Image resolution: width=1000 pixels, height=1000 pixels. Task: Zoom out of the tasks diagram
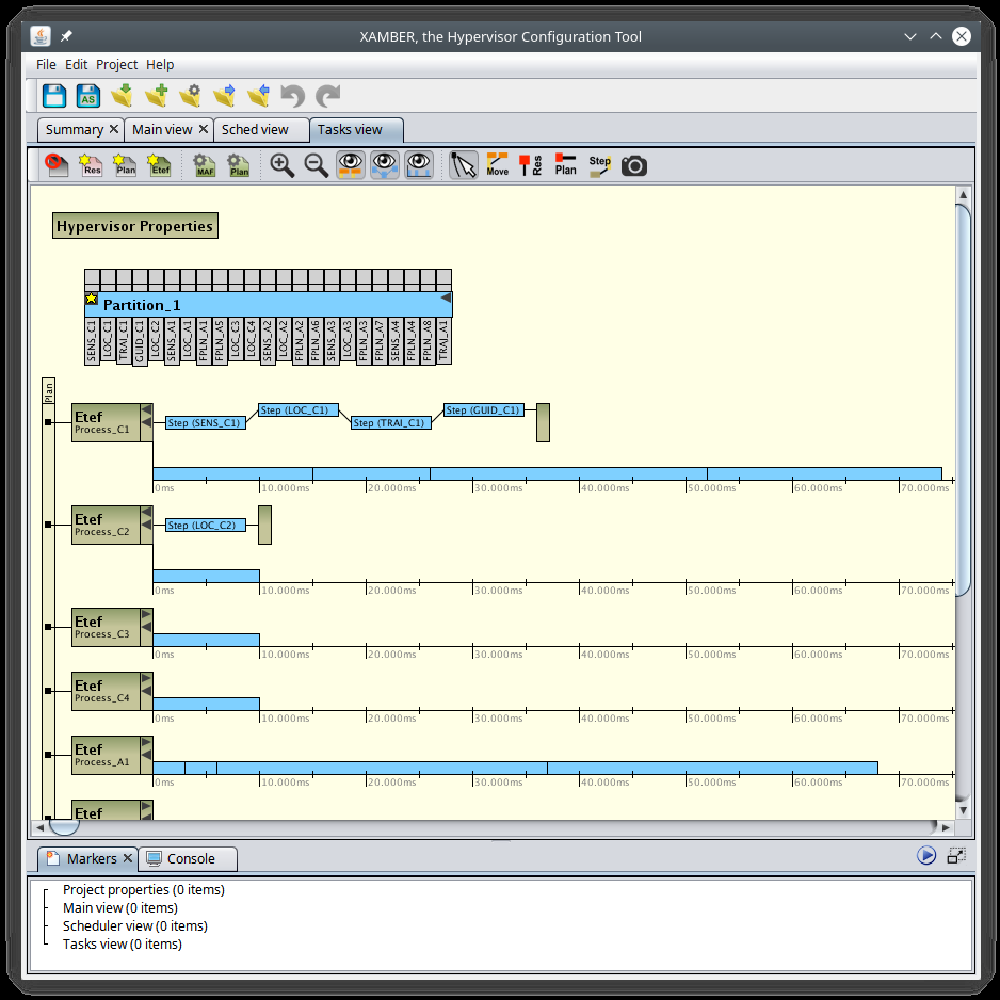coord(316,165)
